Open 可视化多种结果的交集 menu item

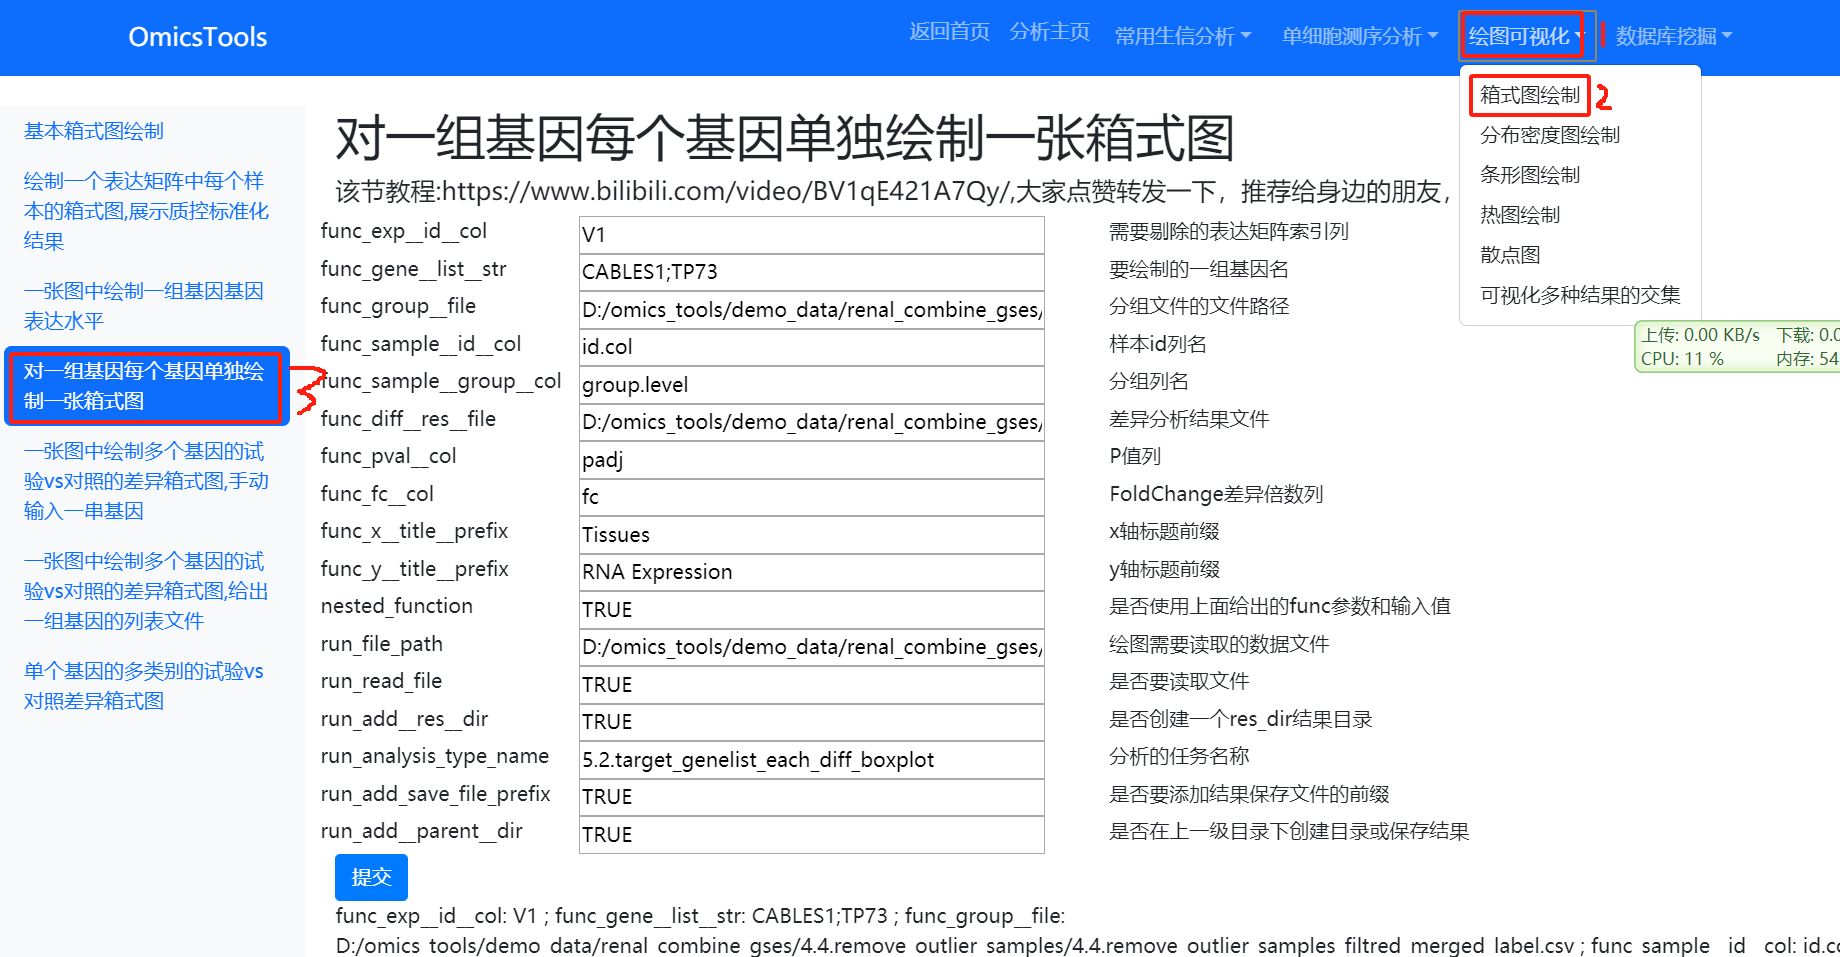click(1580, 295)
